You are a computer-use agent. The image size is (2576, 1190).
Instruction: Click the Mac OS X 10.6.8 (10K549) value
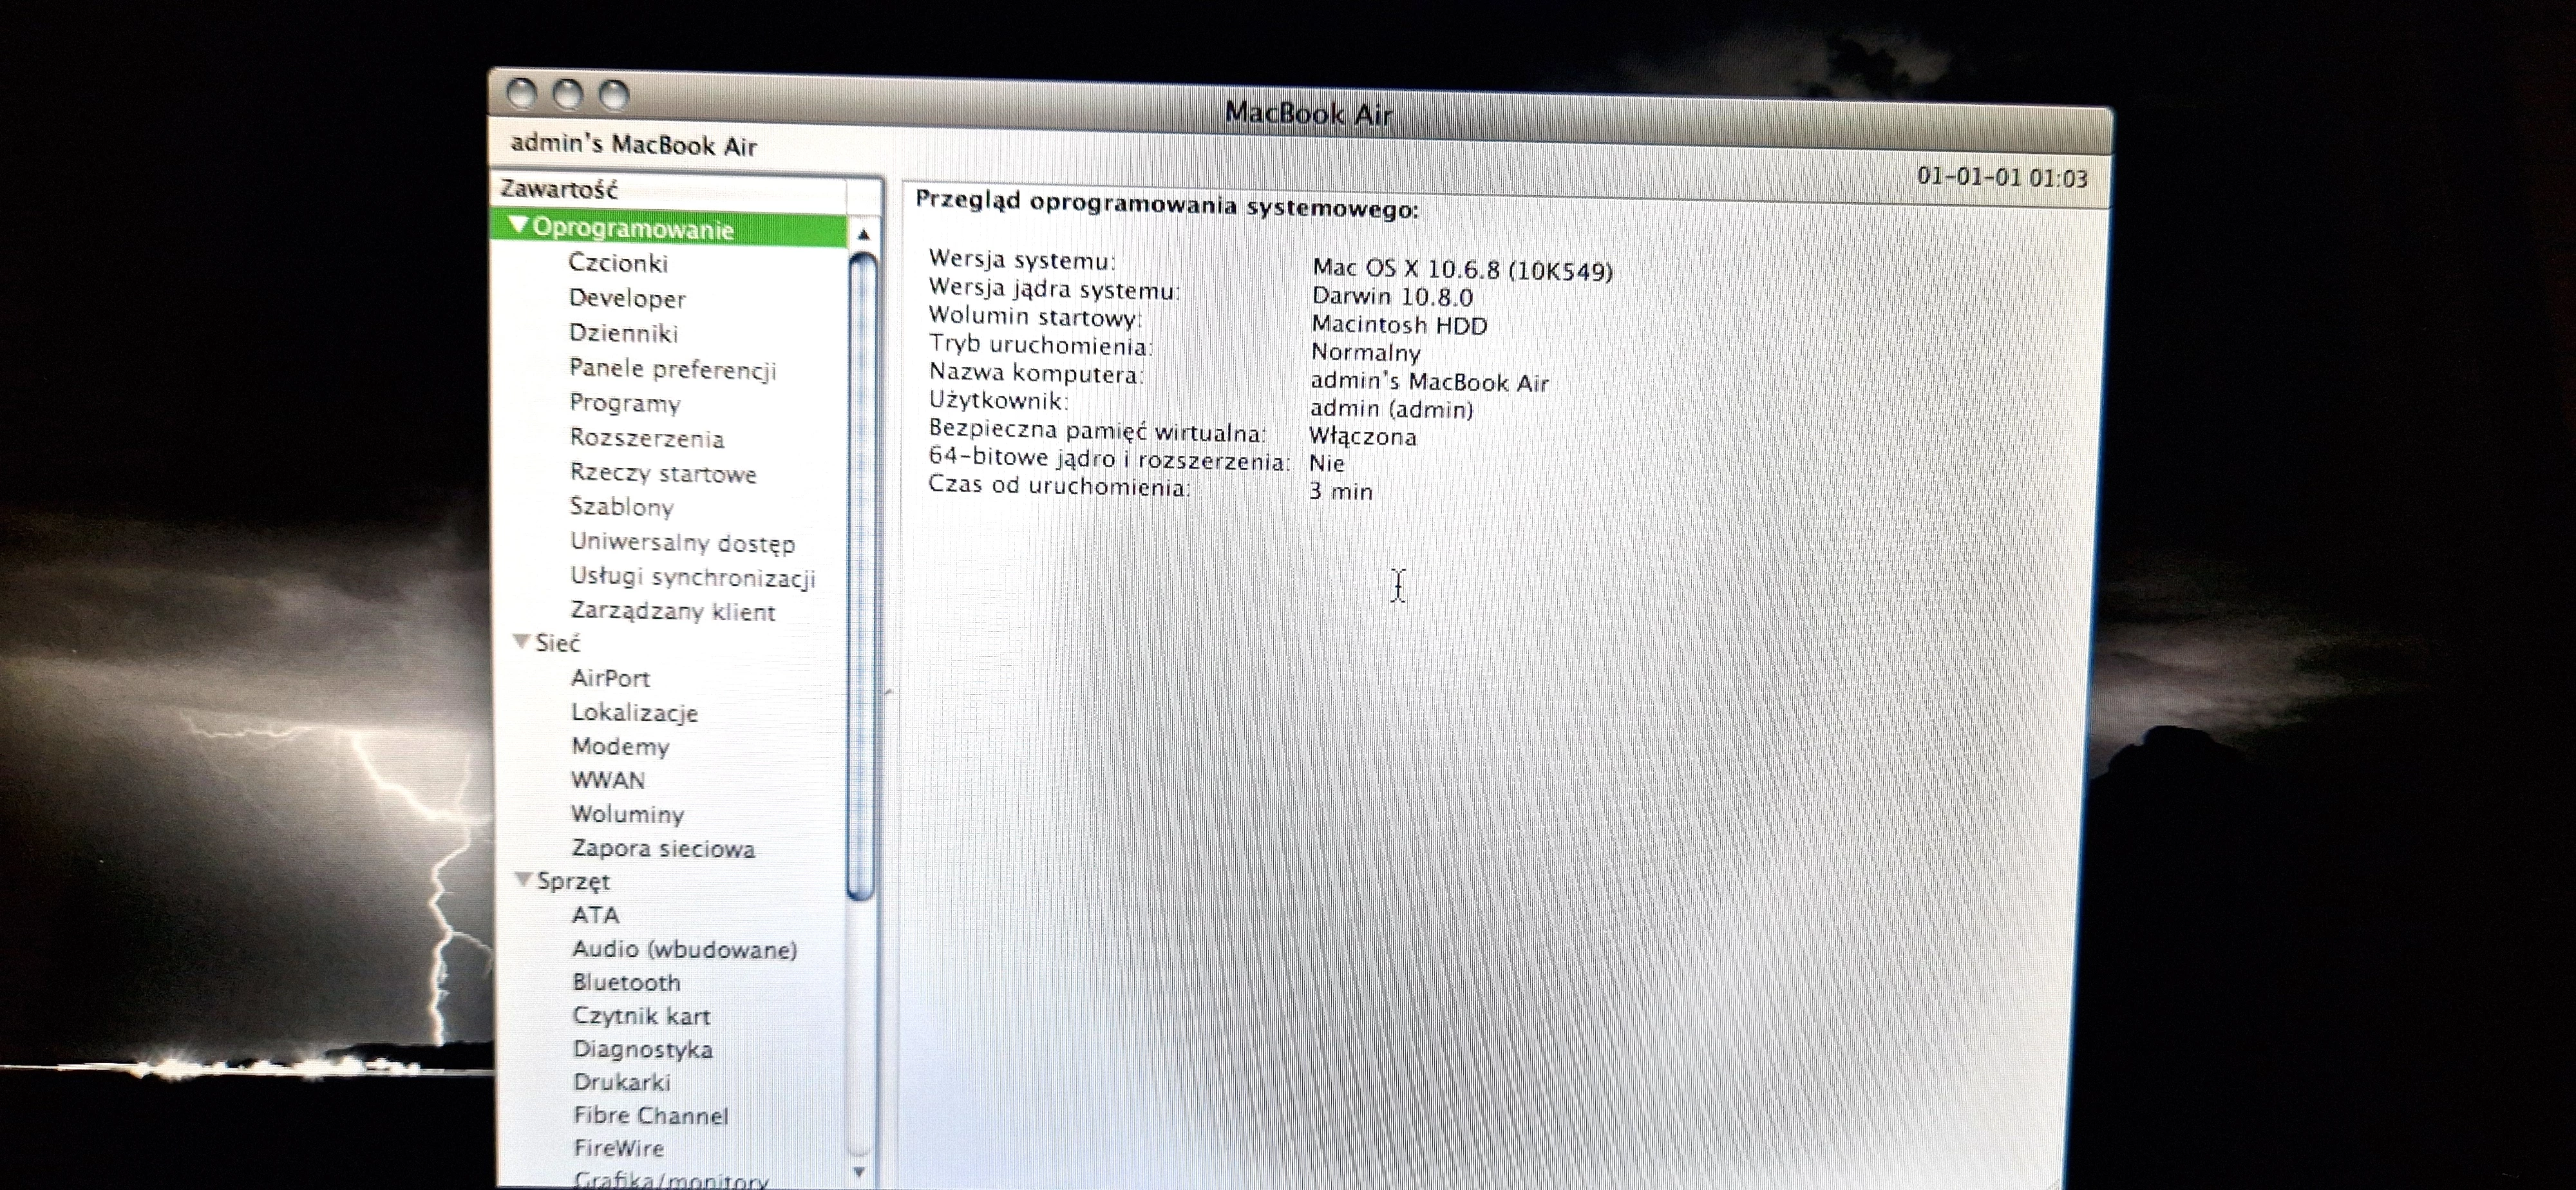(x=1462, y=270)
